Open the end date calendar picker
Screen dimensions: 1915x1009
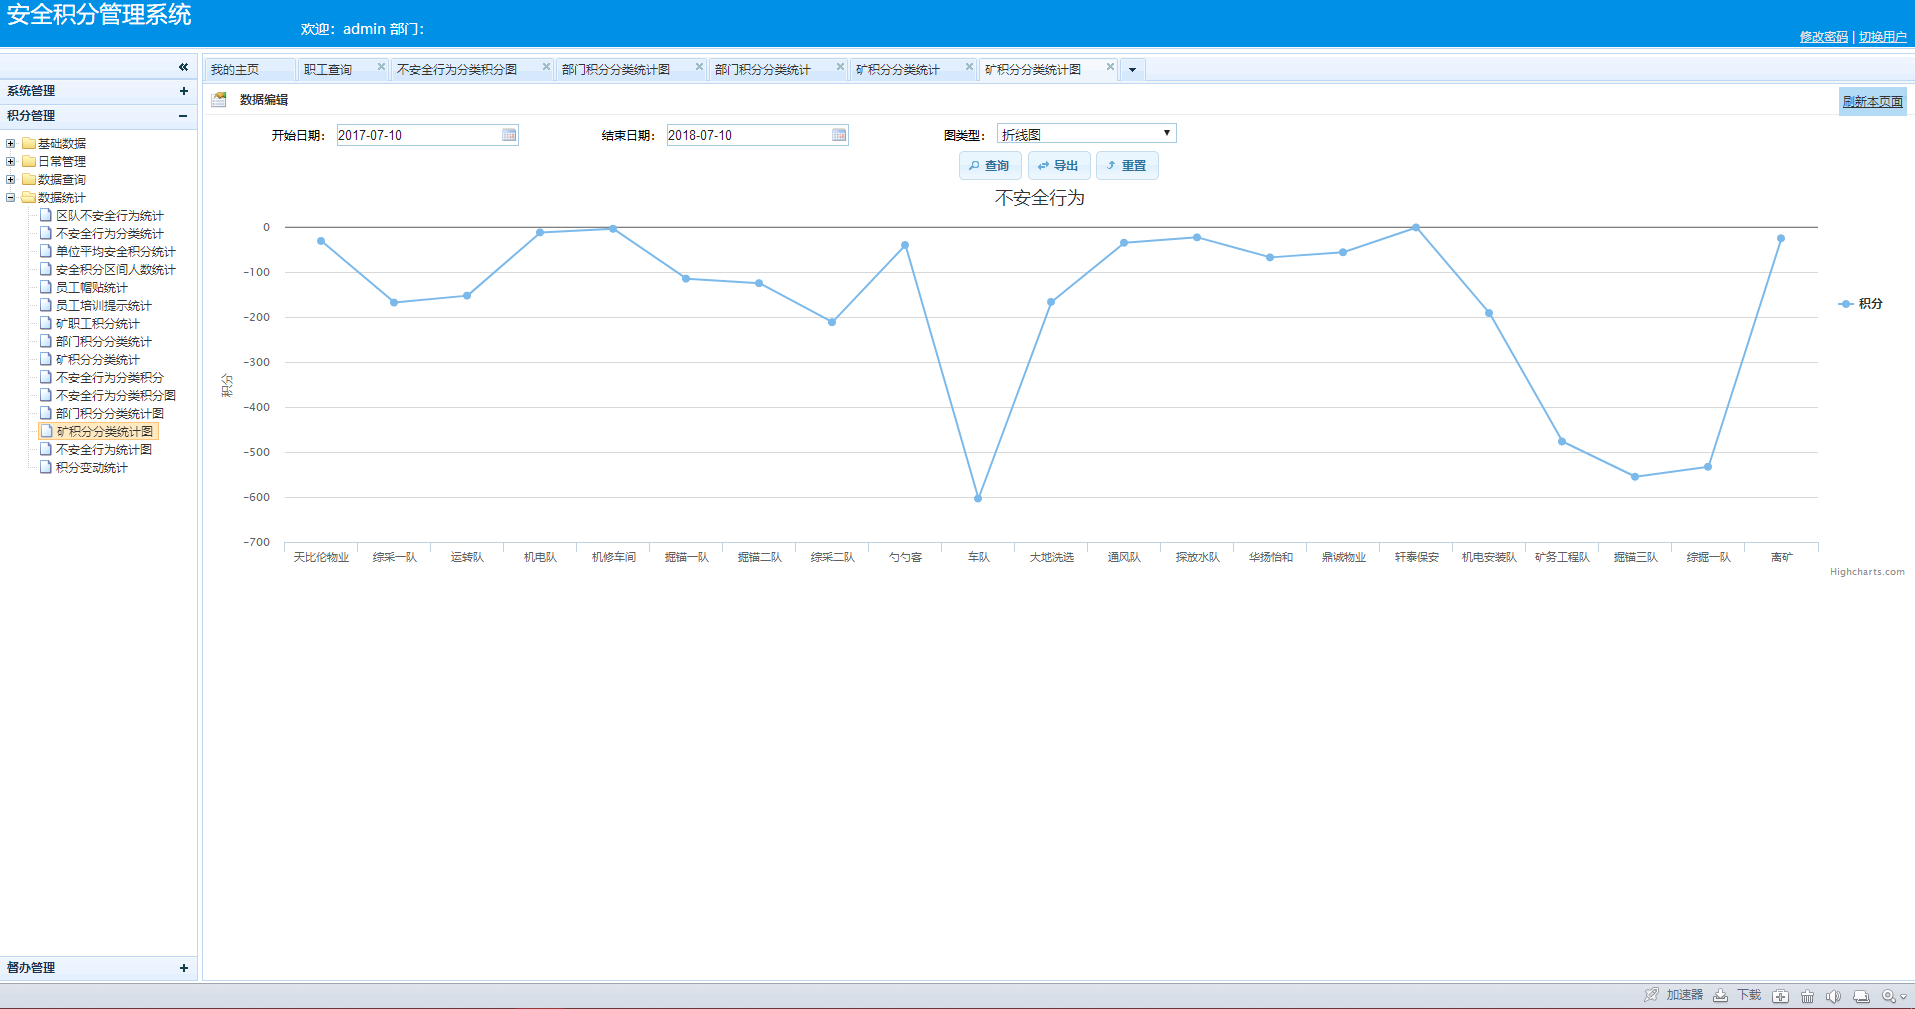tap(839, 135)
